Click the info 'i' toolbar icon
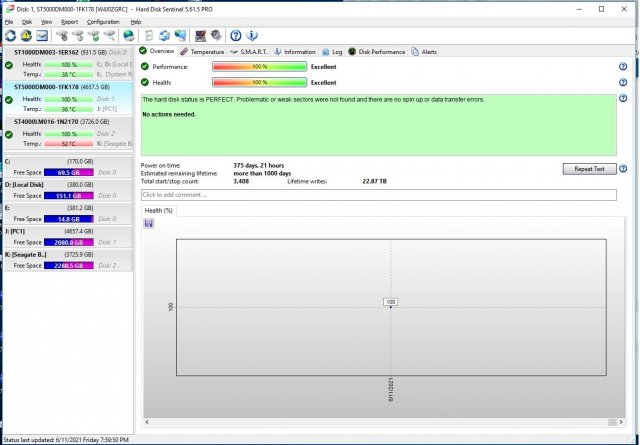This screenshot has width=640, height=445. click(x=250, y=35)
